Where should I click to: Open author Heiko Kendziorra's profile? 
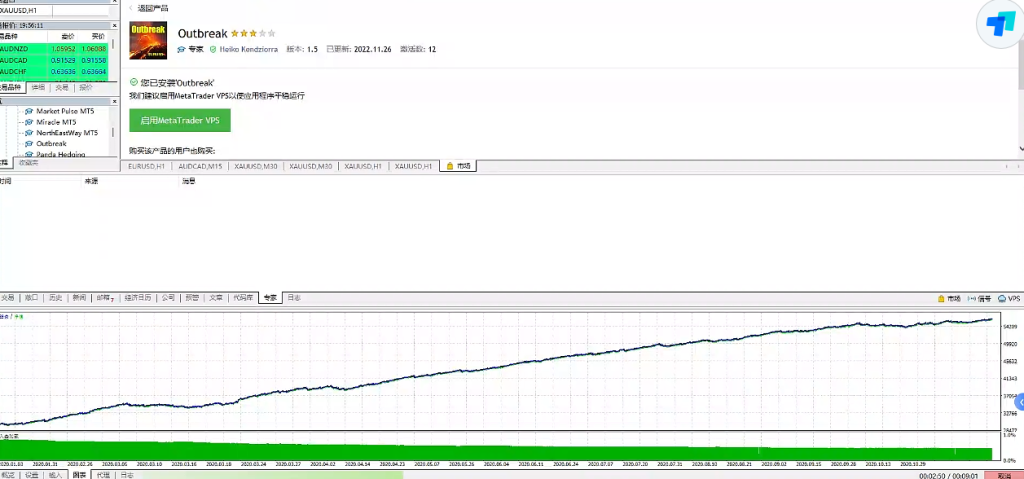pos(247,49)
